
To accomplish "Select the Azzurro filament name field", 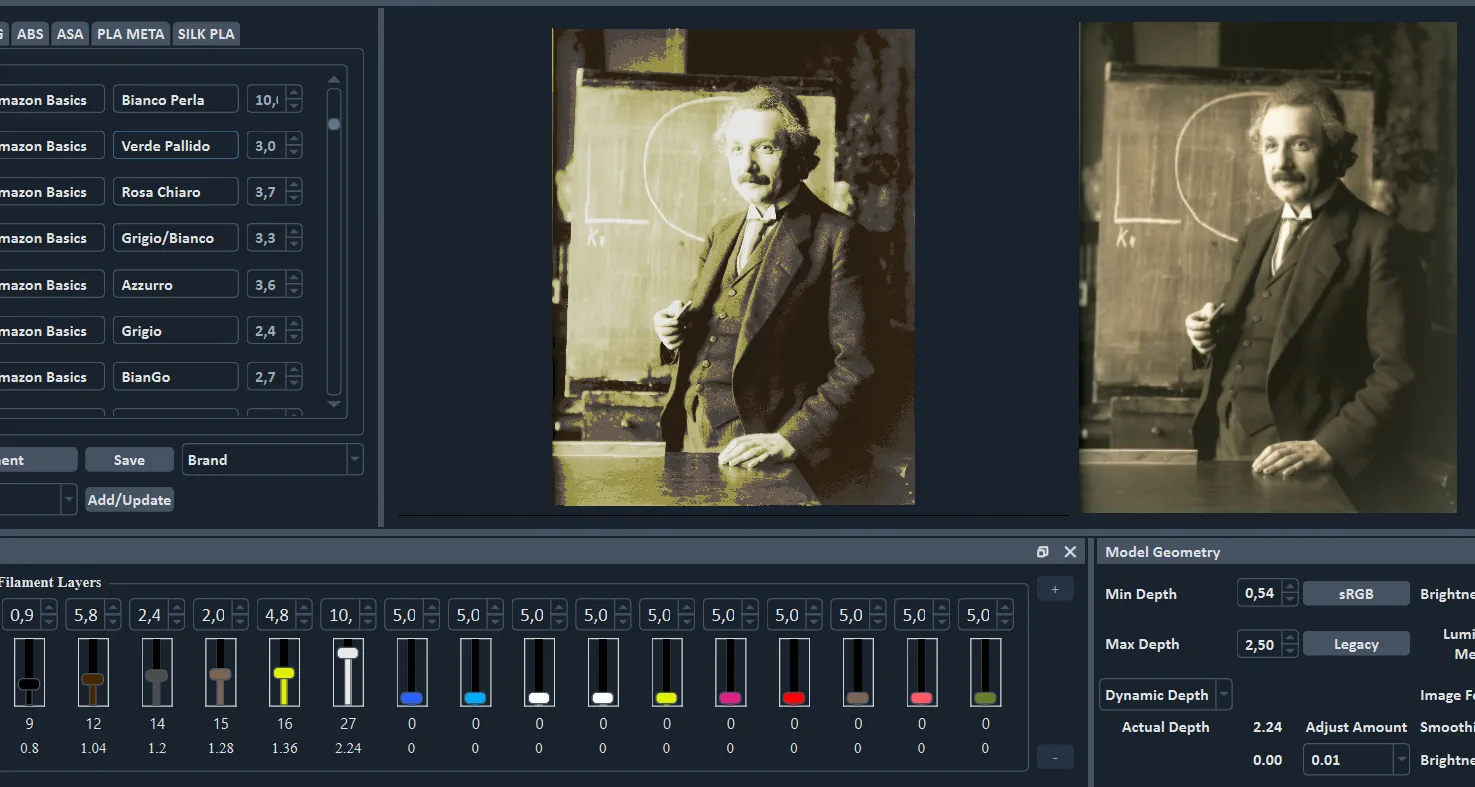I will tap(176, 285).
